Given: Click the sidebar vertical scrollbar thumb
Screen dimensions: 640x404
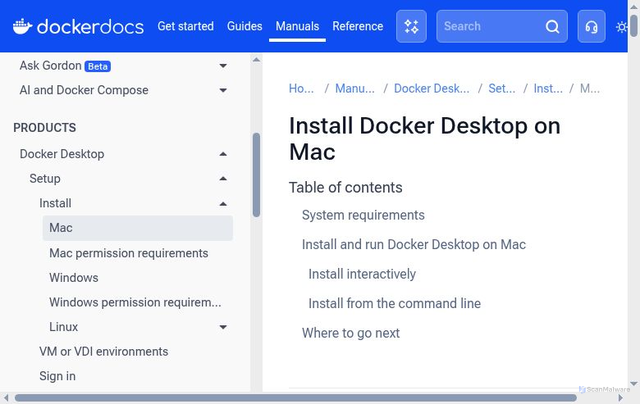Looking at the screenshot, I should point(256,175).
